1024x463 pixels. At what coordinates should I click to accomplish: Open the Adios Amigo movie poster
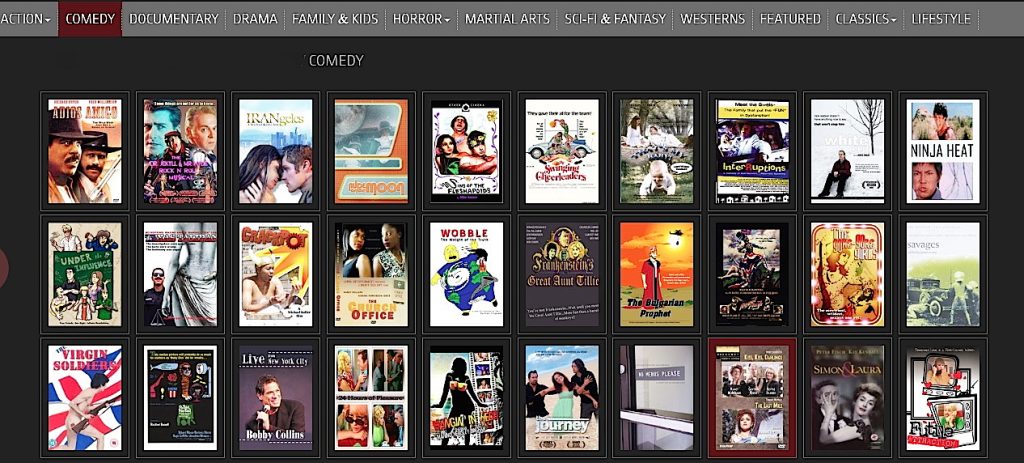pos(84,151)
